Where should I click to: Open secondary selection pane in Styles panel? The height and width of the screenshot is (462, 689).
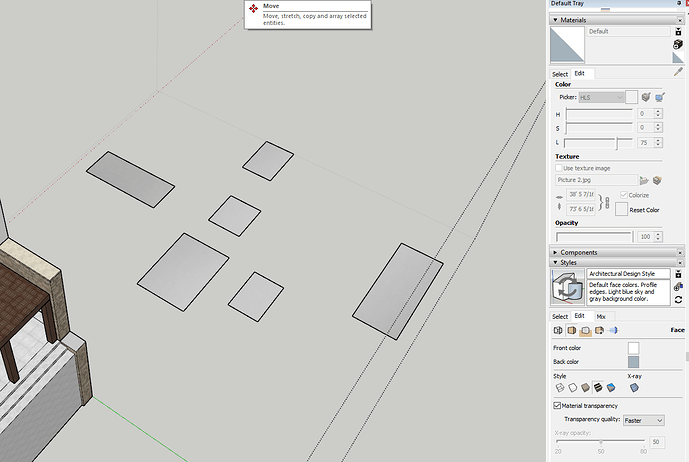[678, 274]
